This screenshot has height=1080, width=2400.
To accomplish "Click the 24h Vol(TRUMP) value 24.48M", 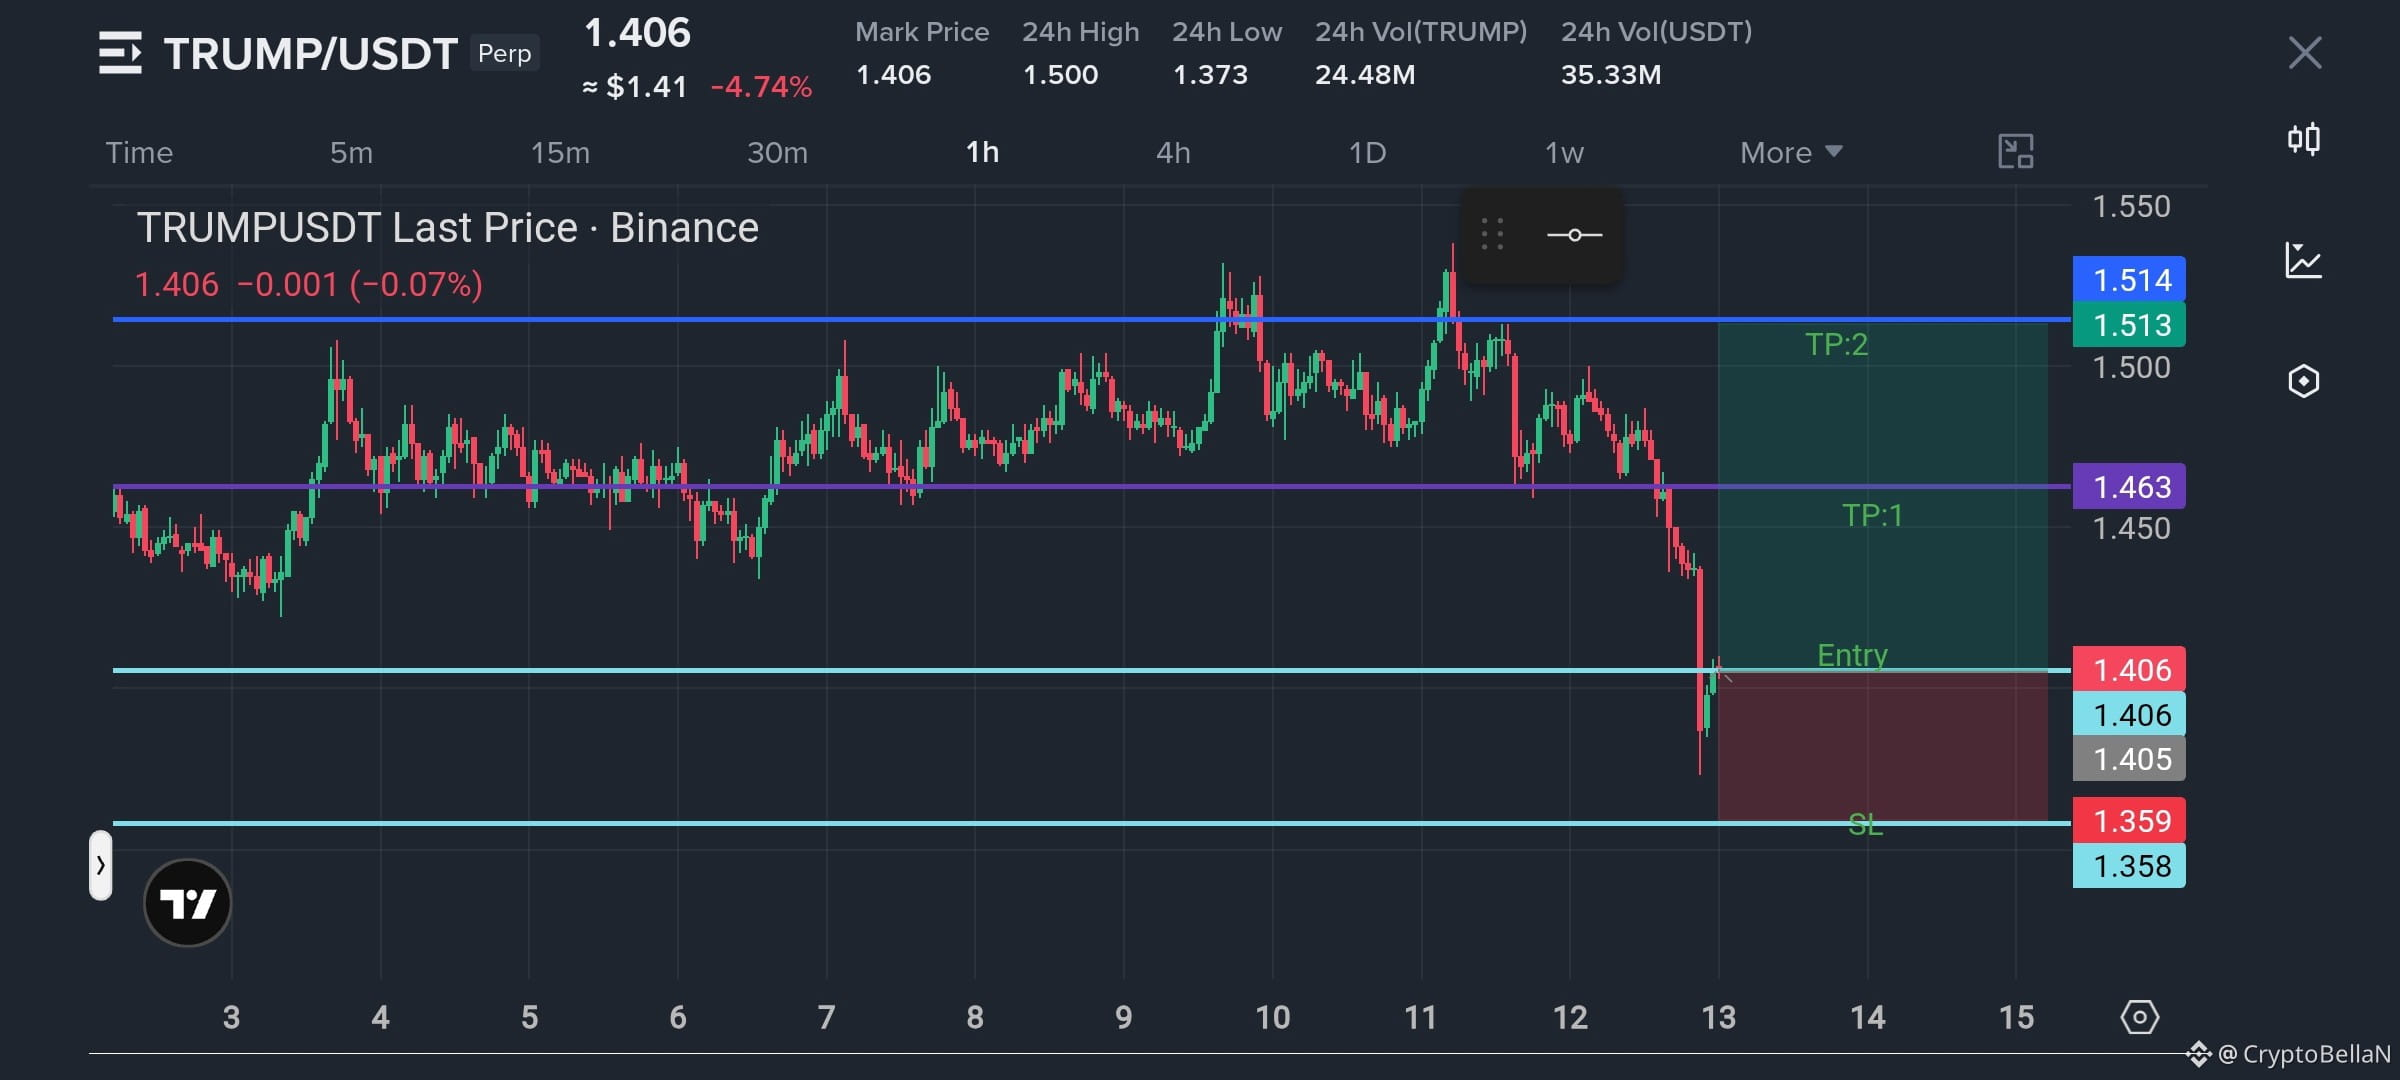I will click(1365, 75).
